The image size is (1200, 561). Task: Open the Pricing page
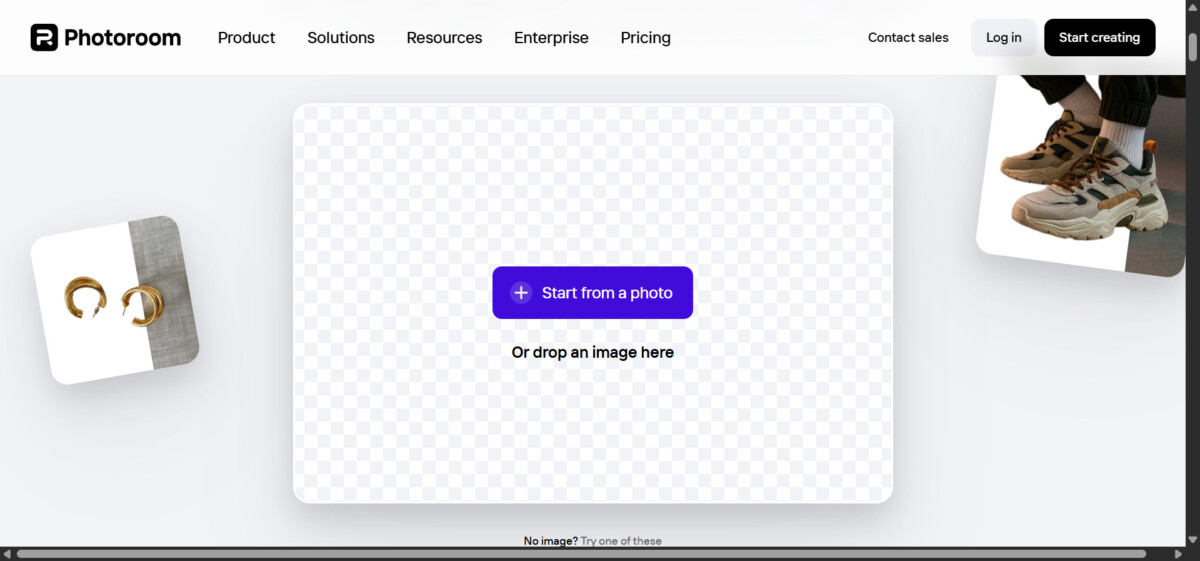(645, 38)
